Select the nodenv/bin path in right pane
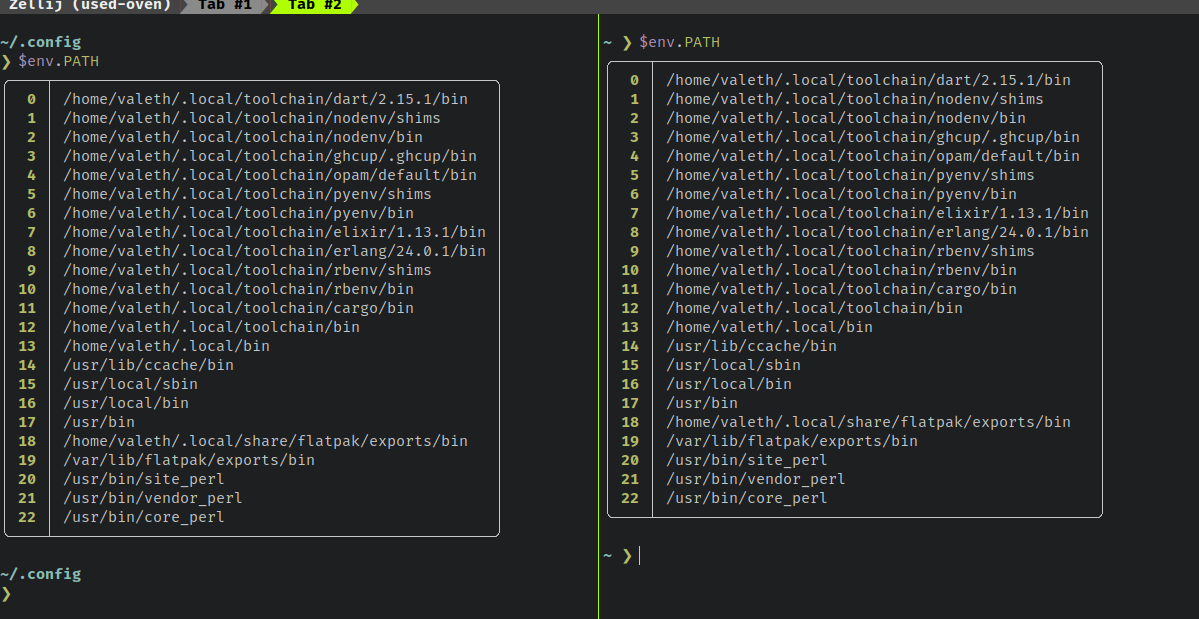This screenshot has height=619, width=1199. point(845,118)
